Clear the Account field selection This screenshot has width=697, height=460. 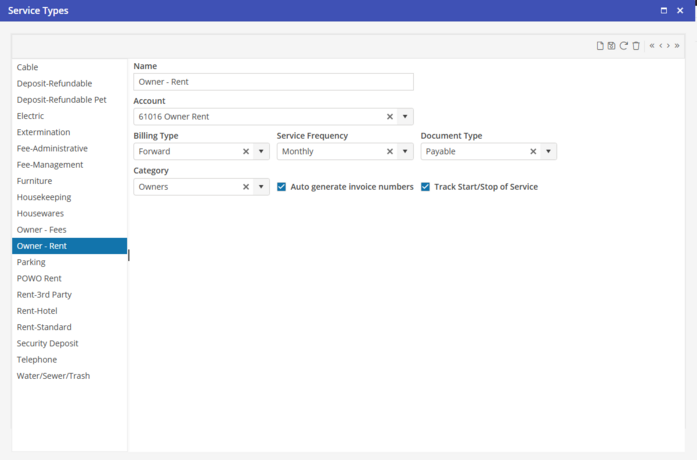[x=390, y=117]
